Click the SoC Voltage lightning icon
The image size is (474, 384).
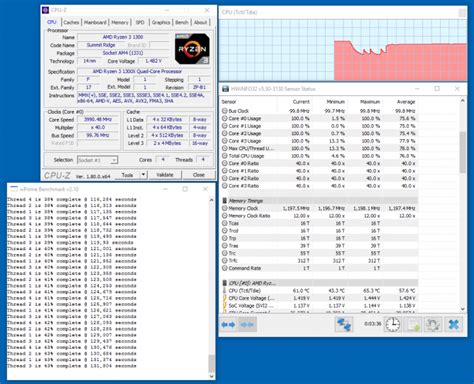pos(225,306)
